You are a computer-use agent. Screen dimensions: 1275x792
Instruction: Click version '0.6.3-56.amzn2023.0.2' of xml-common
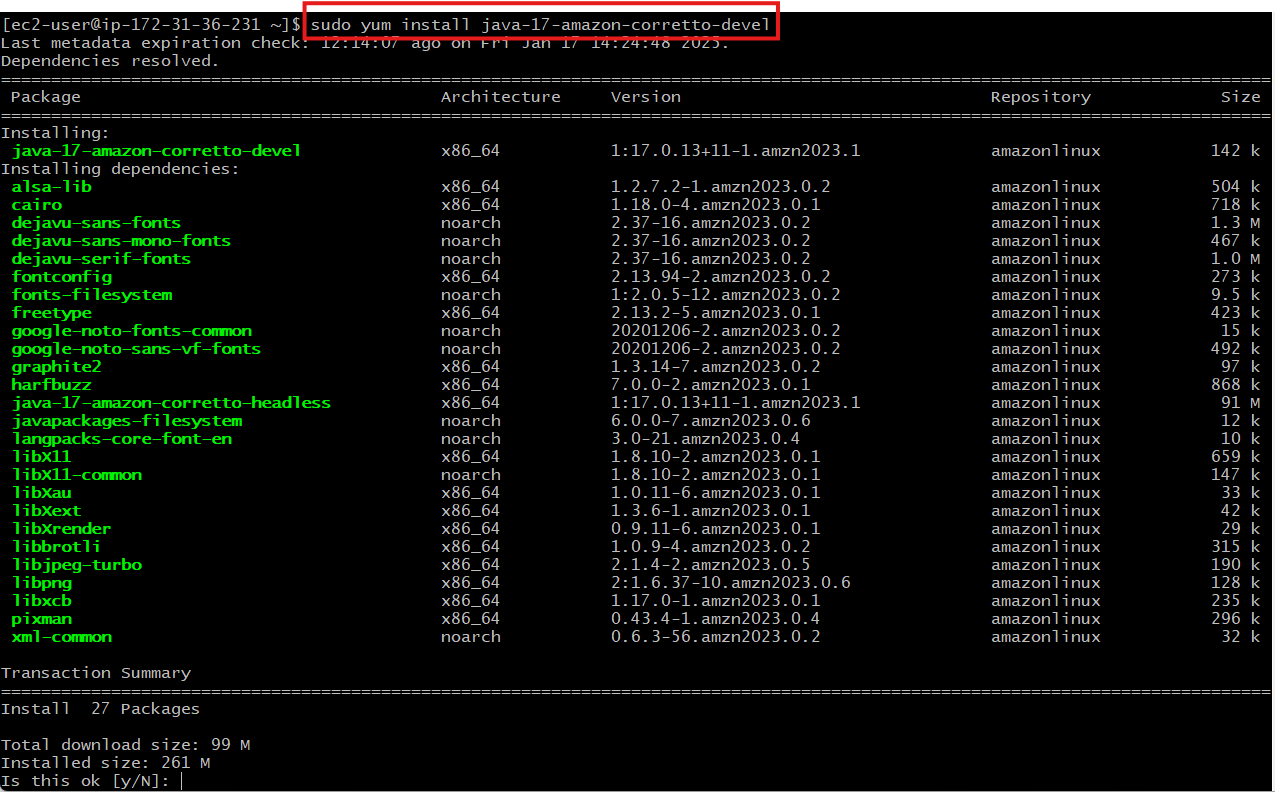[x=716, y=637]
